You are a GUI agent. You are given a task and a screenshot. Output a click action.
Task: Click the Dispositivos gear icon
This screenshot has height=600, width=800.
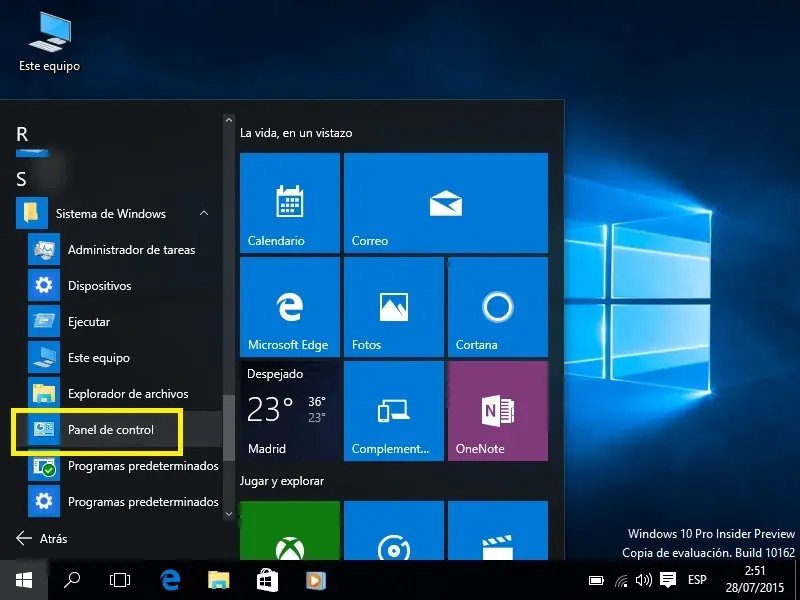pyautogui.click(x=44, y=286)
